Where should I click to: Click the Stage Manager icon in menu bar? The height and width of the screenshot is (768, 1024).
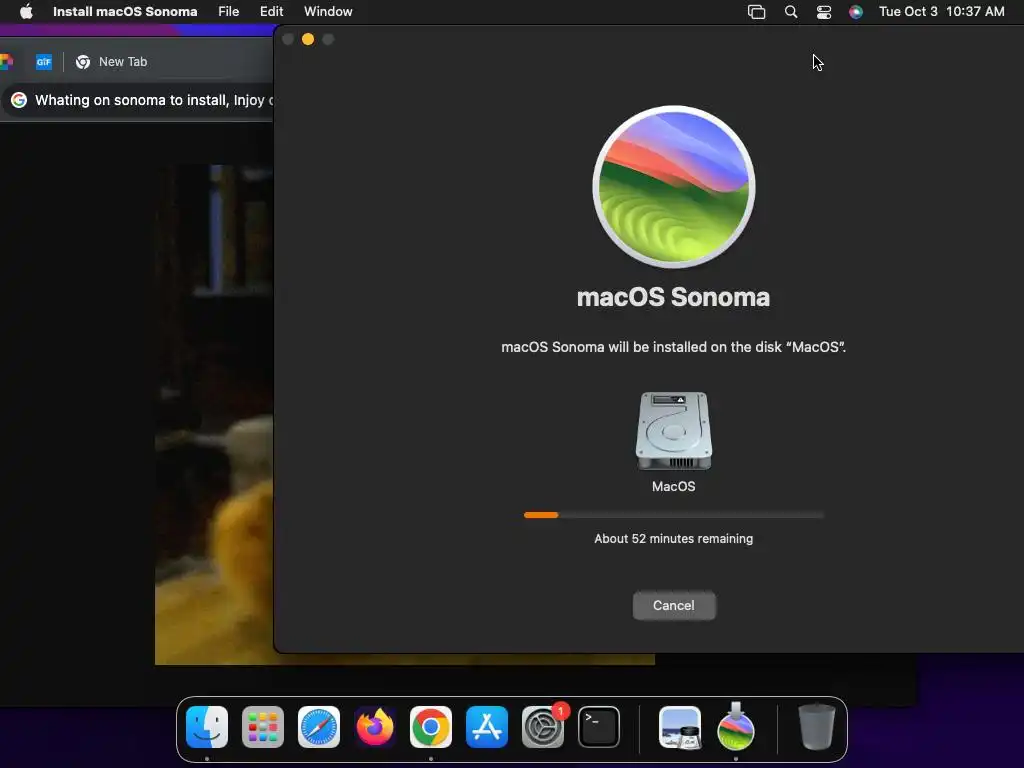(x=756, y=12)
